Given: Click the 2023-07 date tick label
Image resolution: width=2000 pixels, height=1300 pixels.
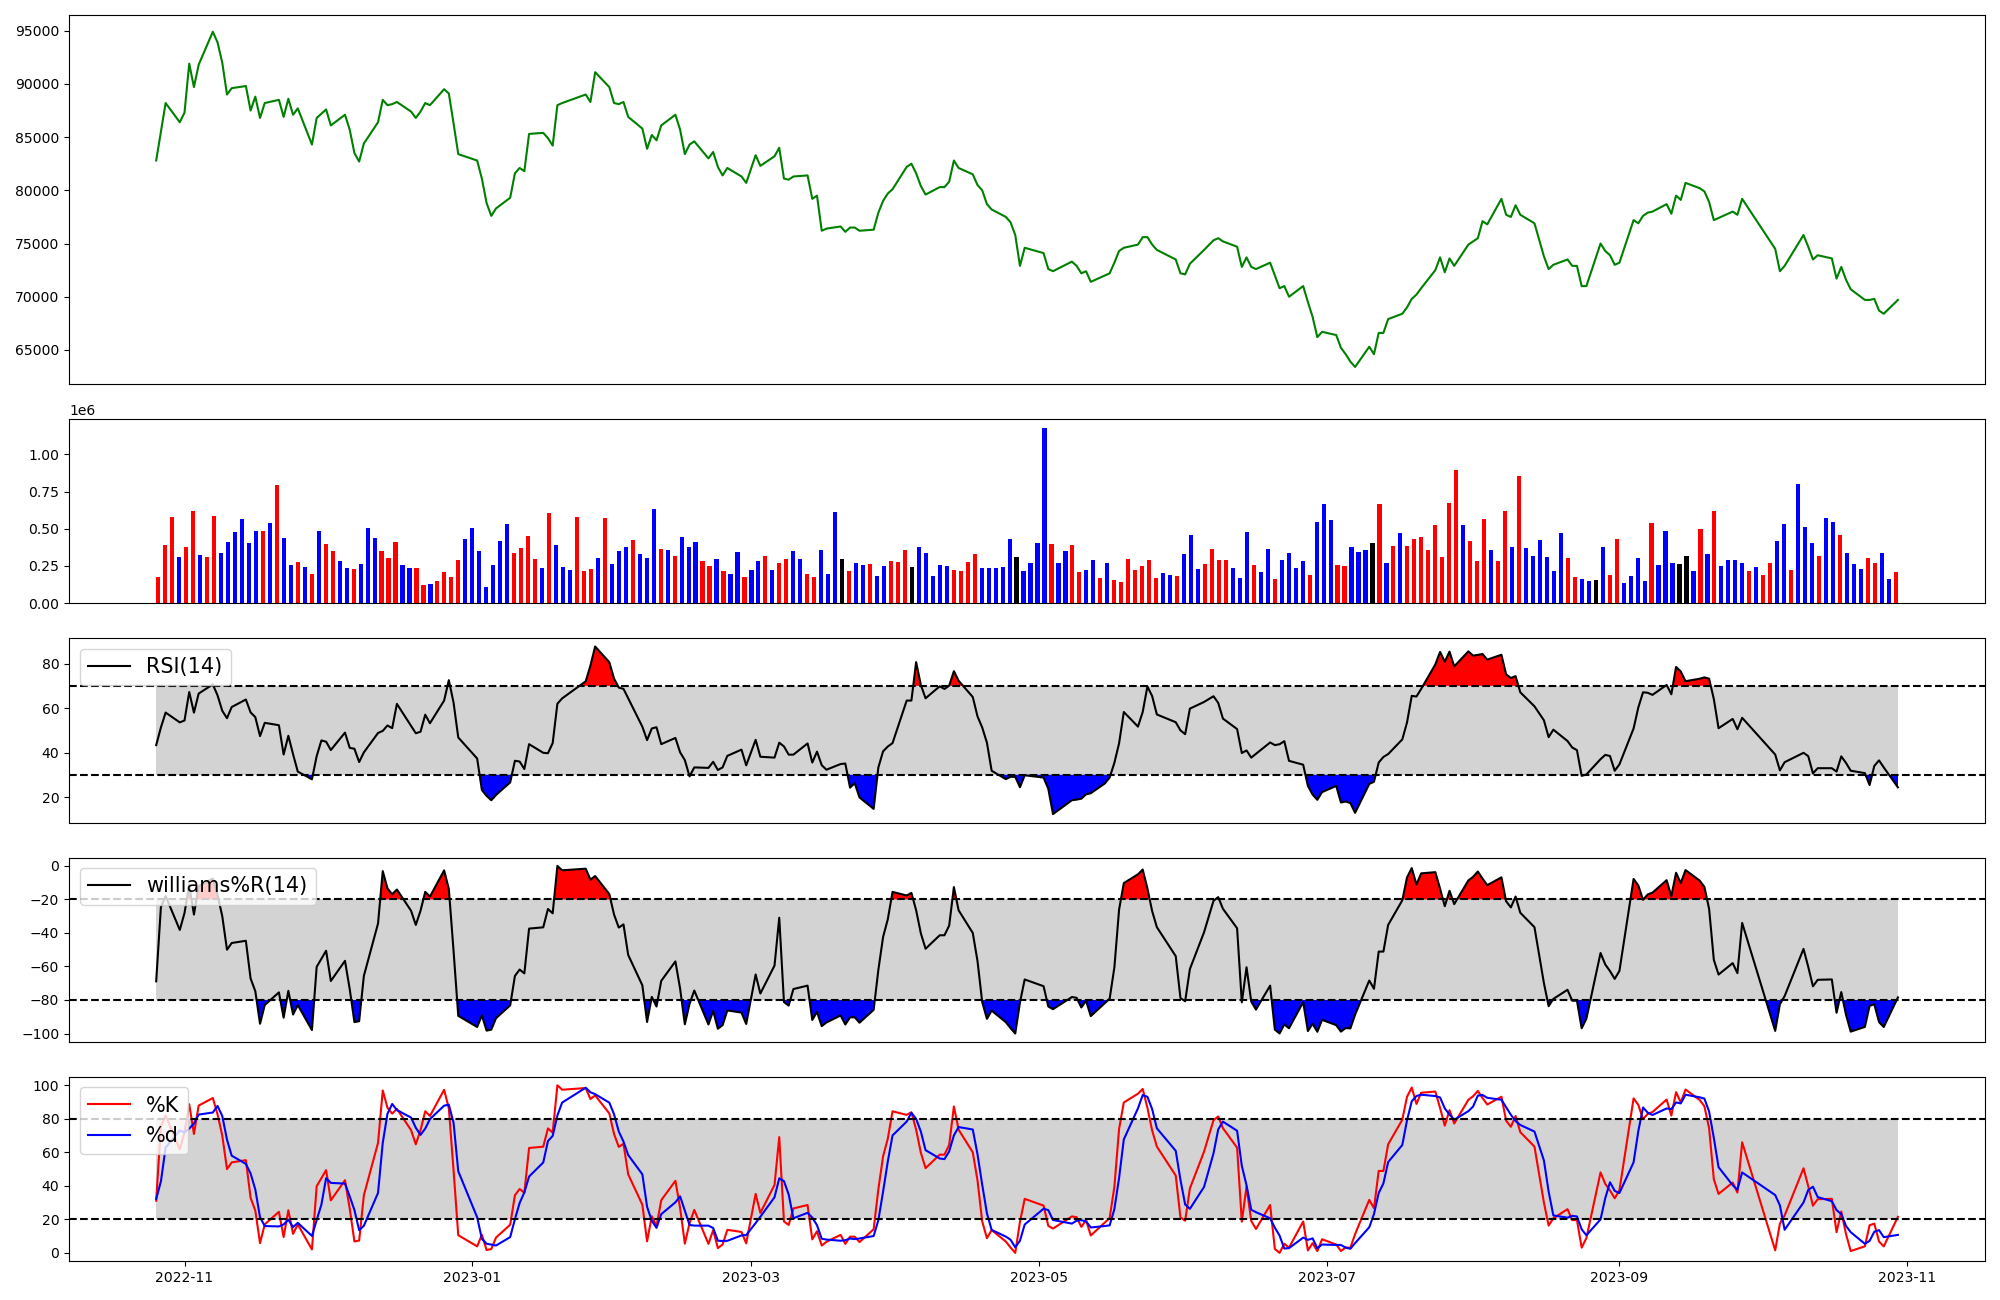Looking at the screenshot, I should click(x=1327, y=1277).
